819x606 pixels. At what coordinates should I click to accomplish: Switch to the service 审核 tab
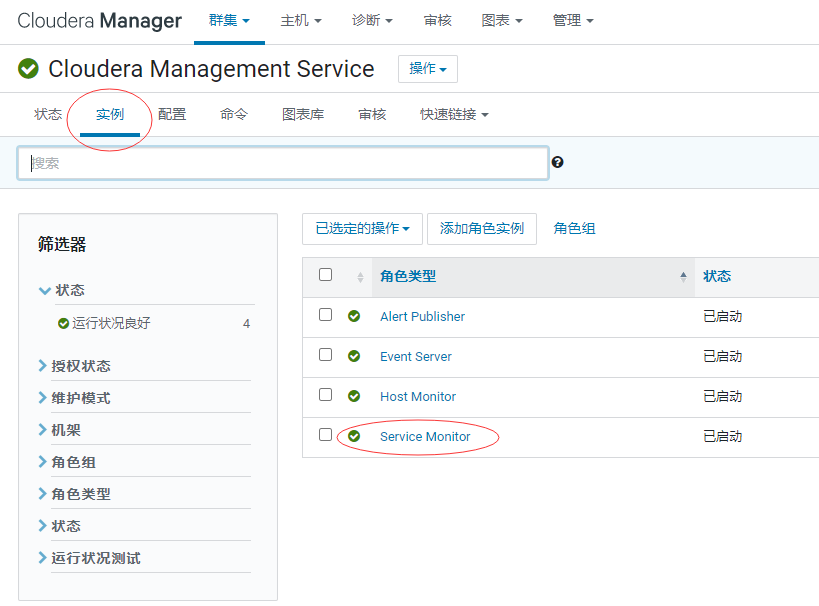coord(372,114)
